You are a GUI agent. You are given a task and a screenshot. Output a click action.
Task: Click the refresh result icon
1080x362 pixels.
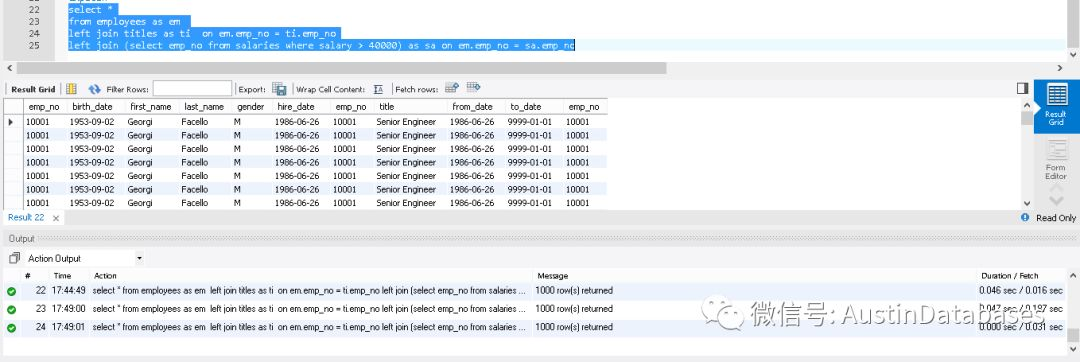pyautogui.click(x=94, y=89)
